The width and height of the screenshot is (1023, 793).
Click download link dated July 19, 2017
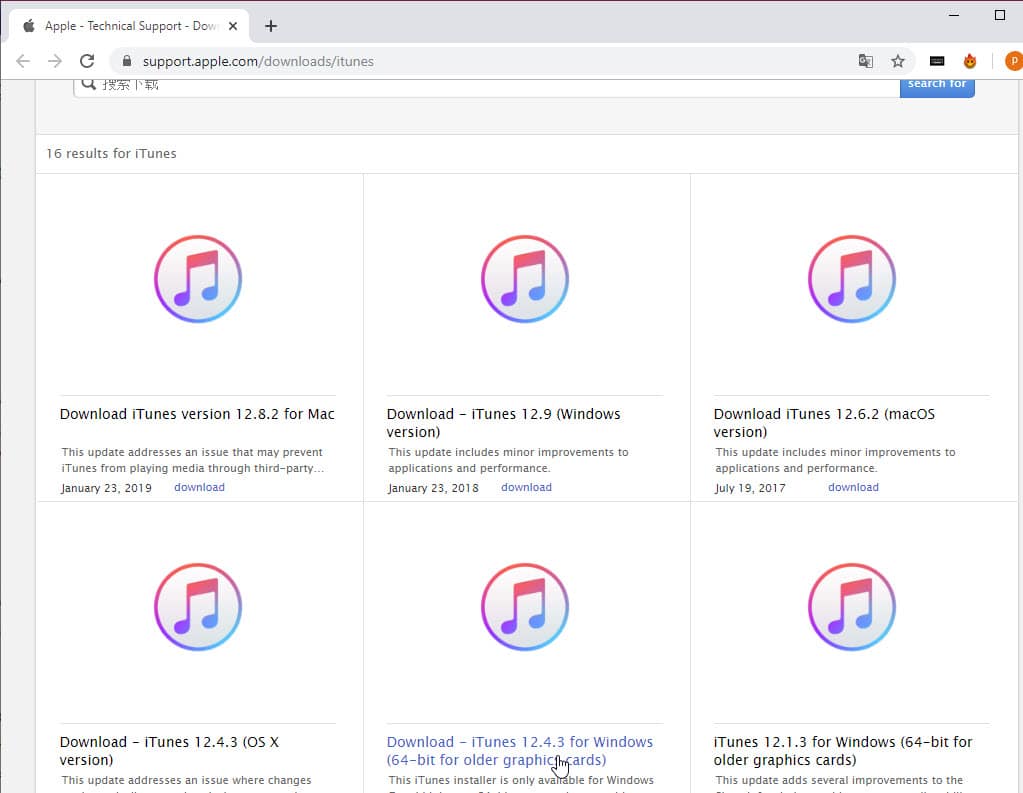853,488
